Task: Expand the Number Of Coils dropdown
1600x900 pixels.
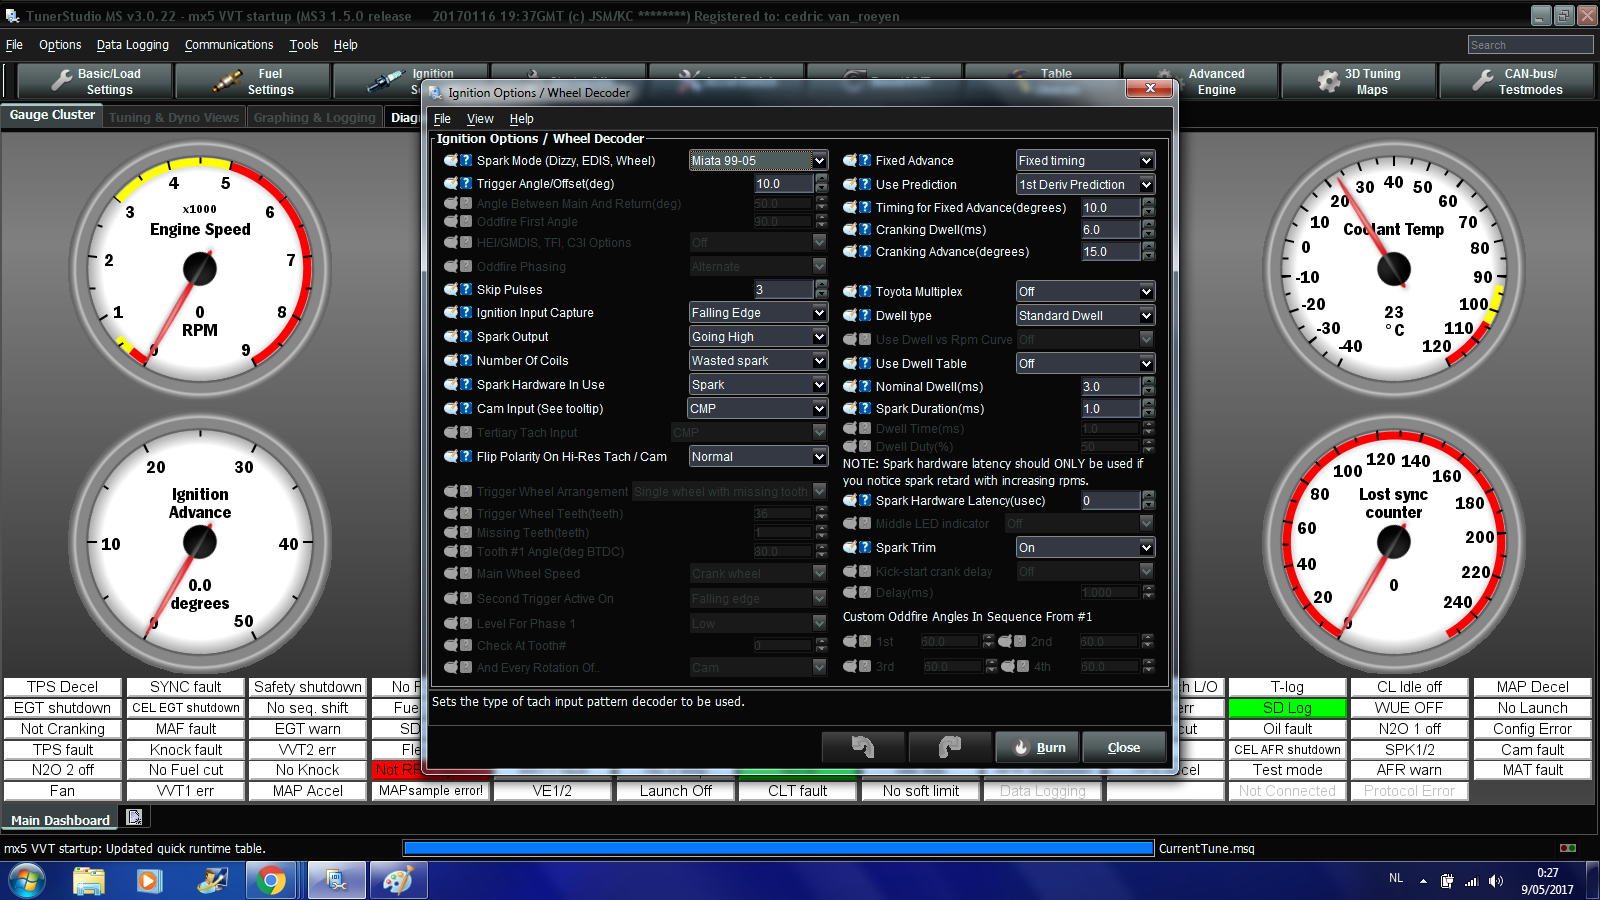Action: pyautogui.click(x=759, y=360)
